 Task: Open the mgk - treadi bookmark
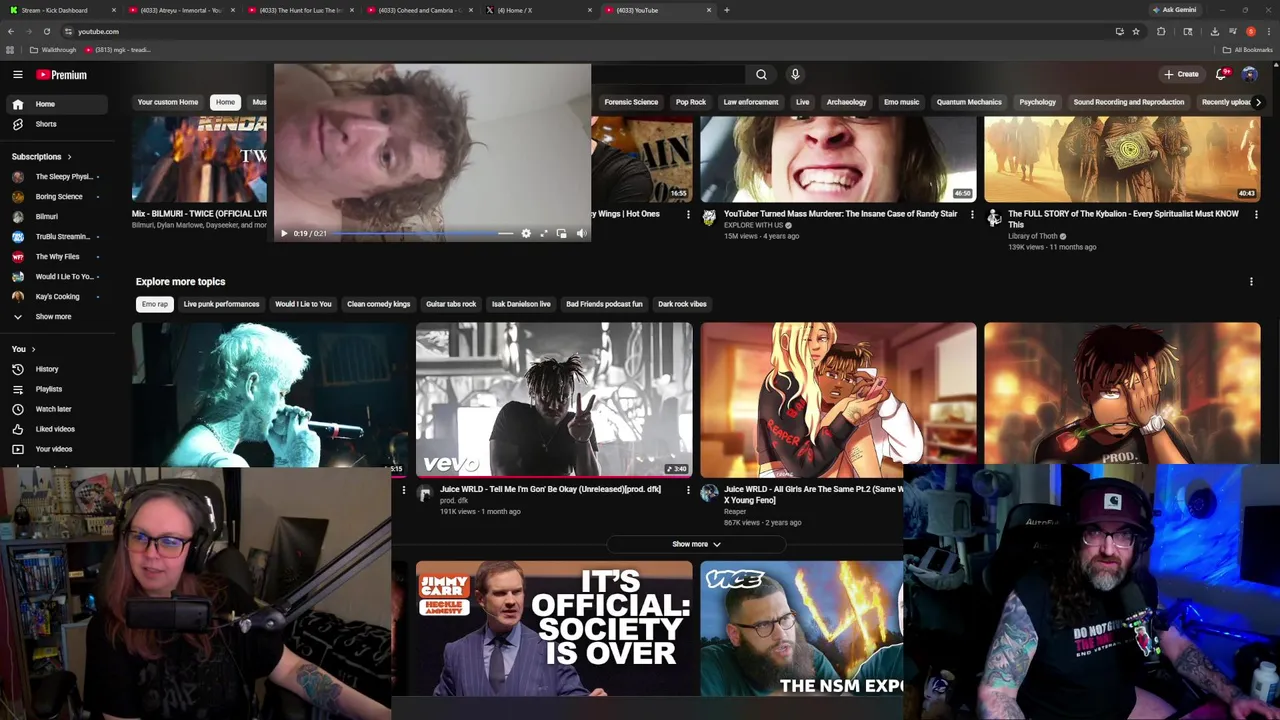click(117, 49)
